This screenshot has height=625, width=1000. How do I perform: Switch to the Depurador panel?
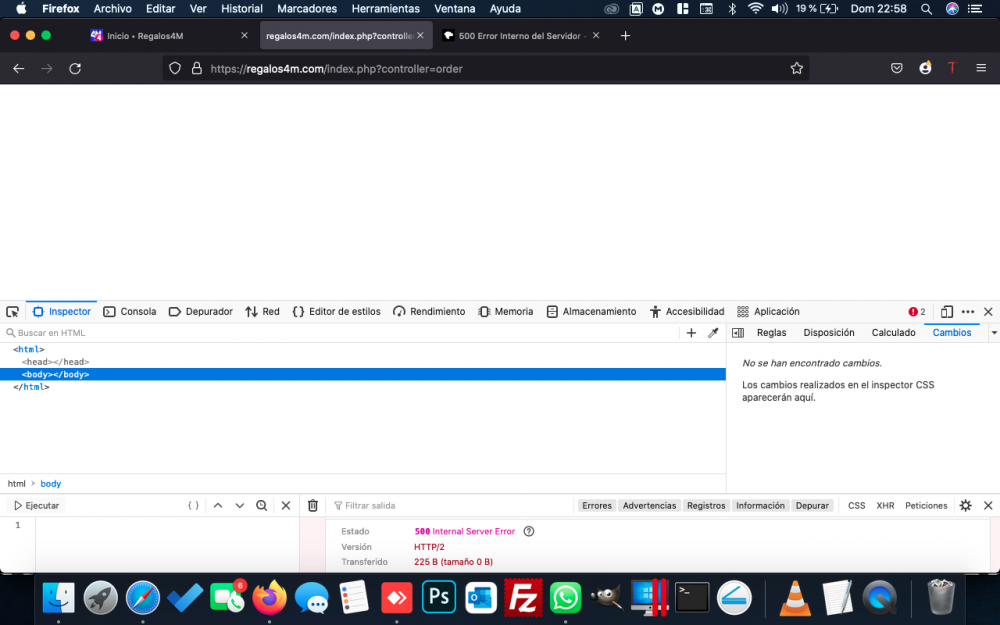click(200, 311)
